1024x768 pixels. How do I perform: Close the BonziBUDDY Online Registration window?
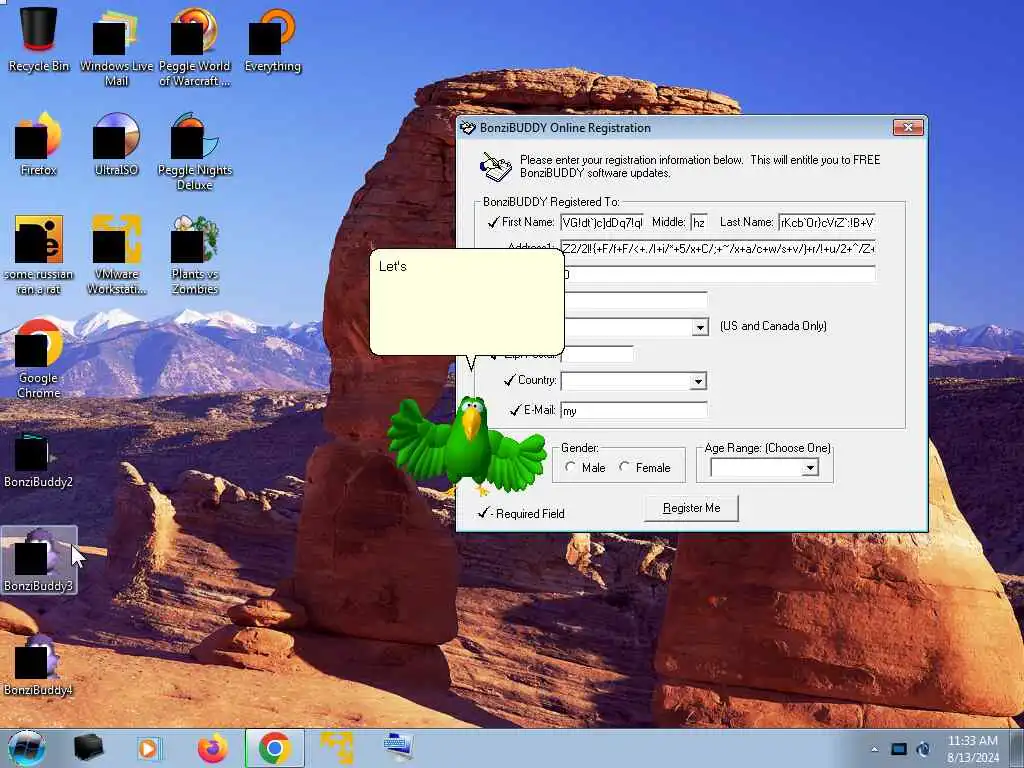click(908, 127)
